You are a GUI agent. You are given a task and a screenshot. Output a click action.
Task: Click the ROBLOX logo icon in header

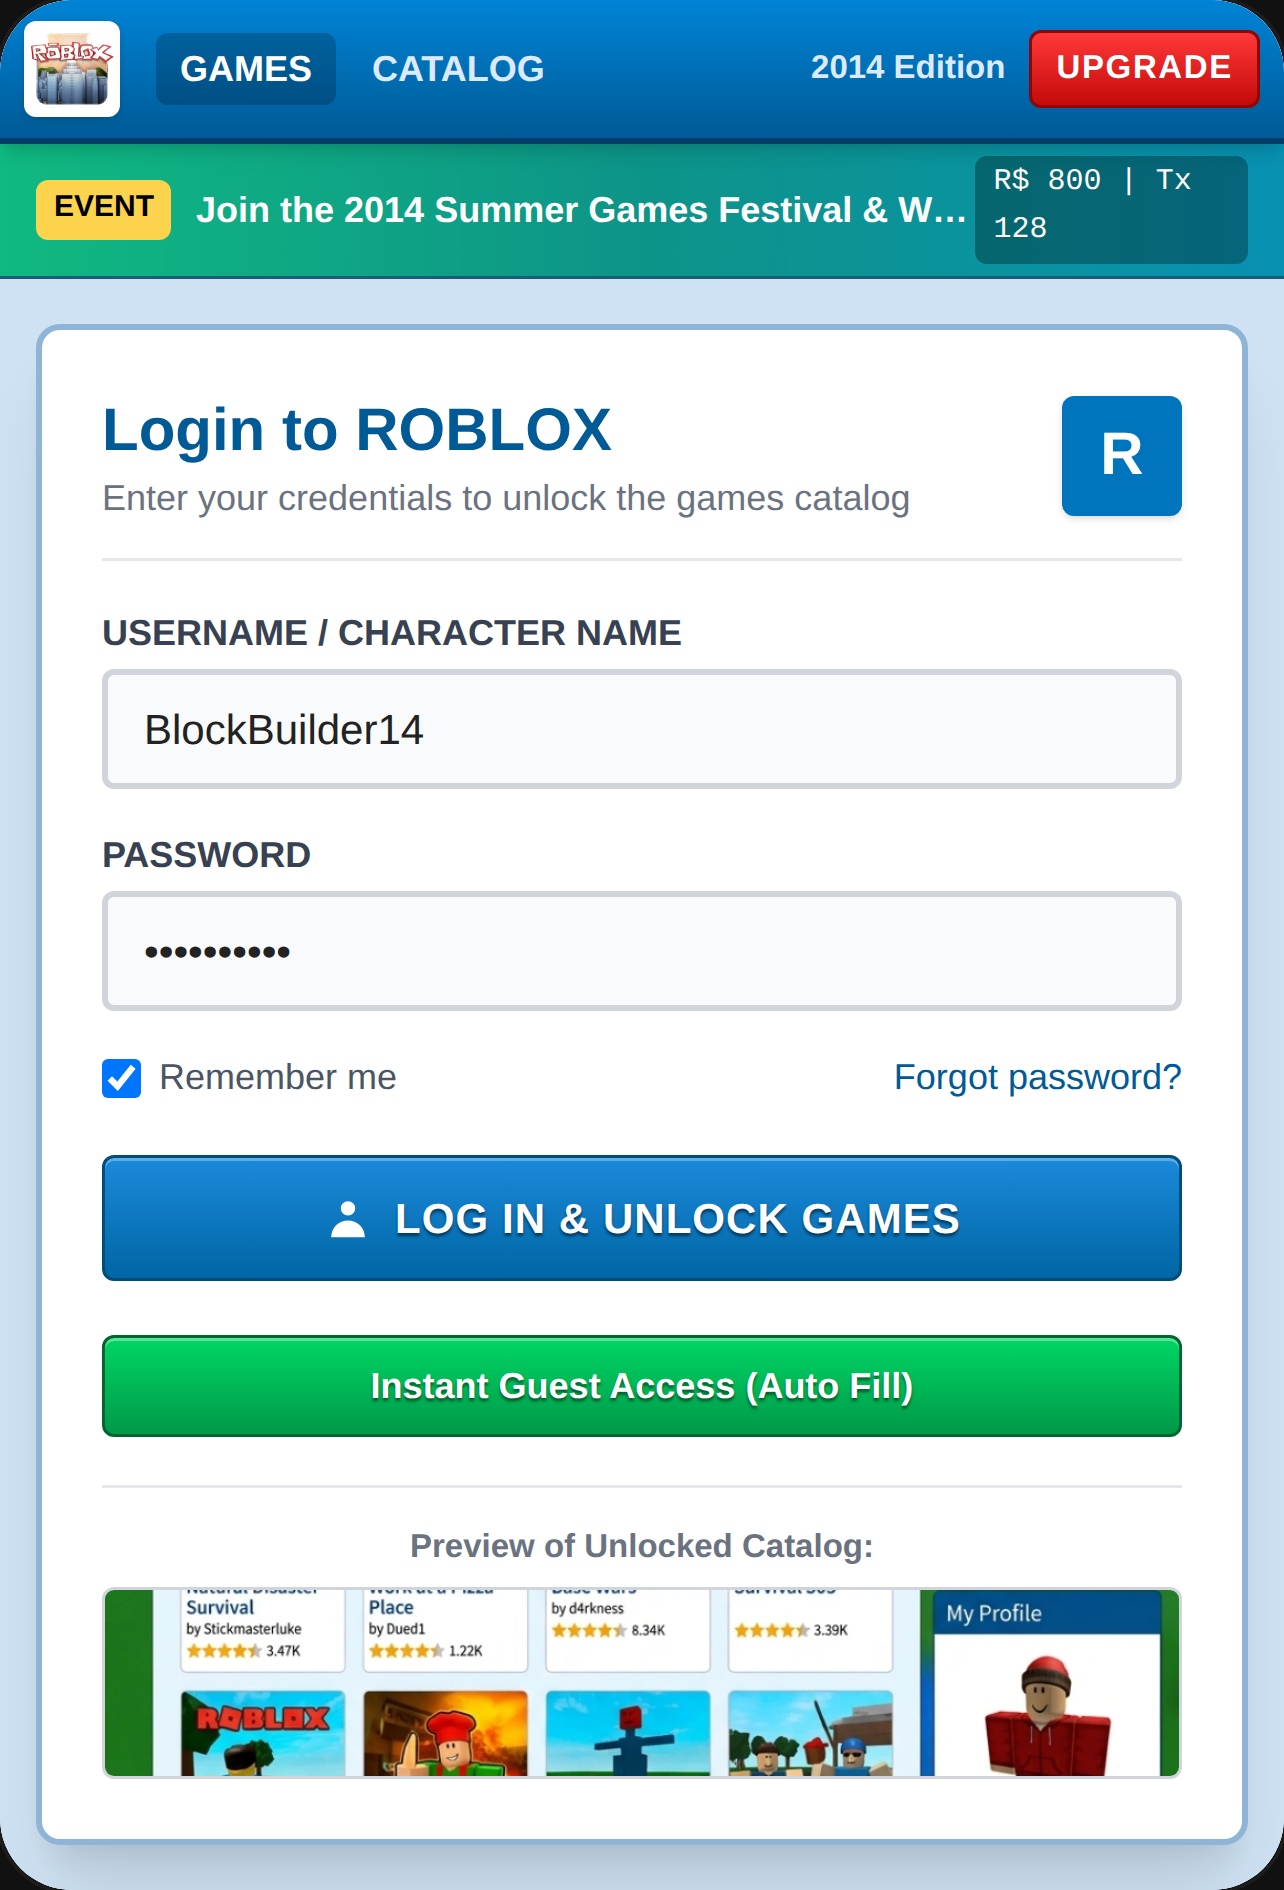(x=72, y=69)
